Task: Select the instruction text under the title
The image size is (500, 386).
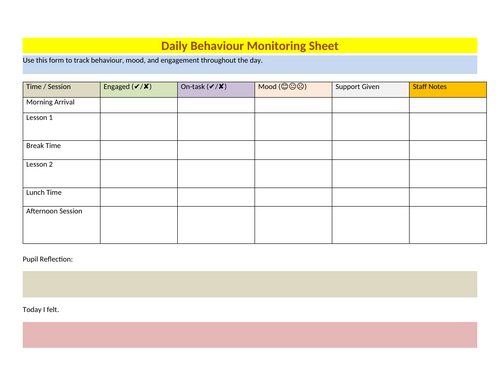Action: pos(142,60)
